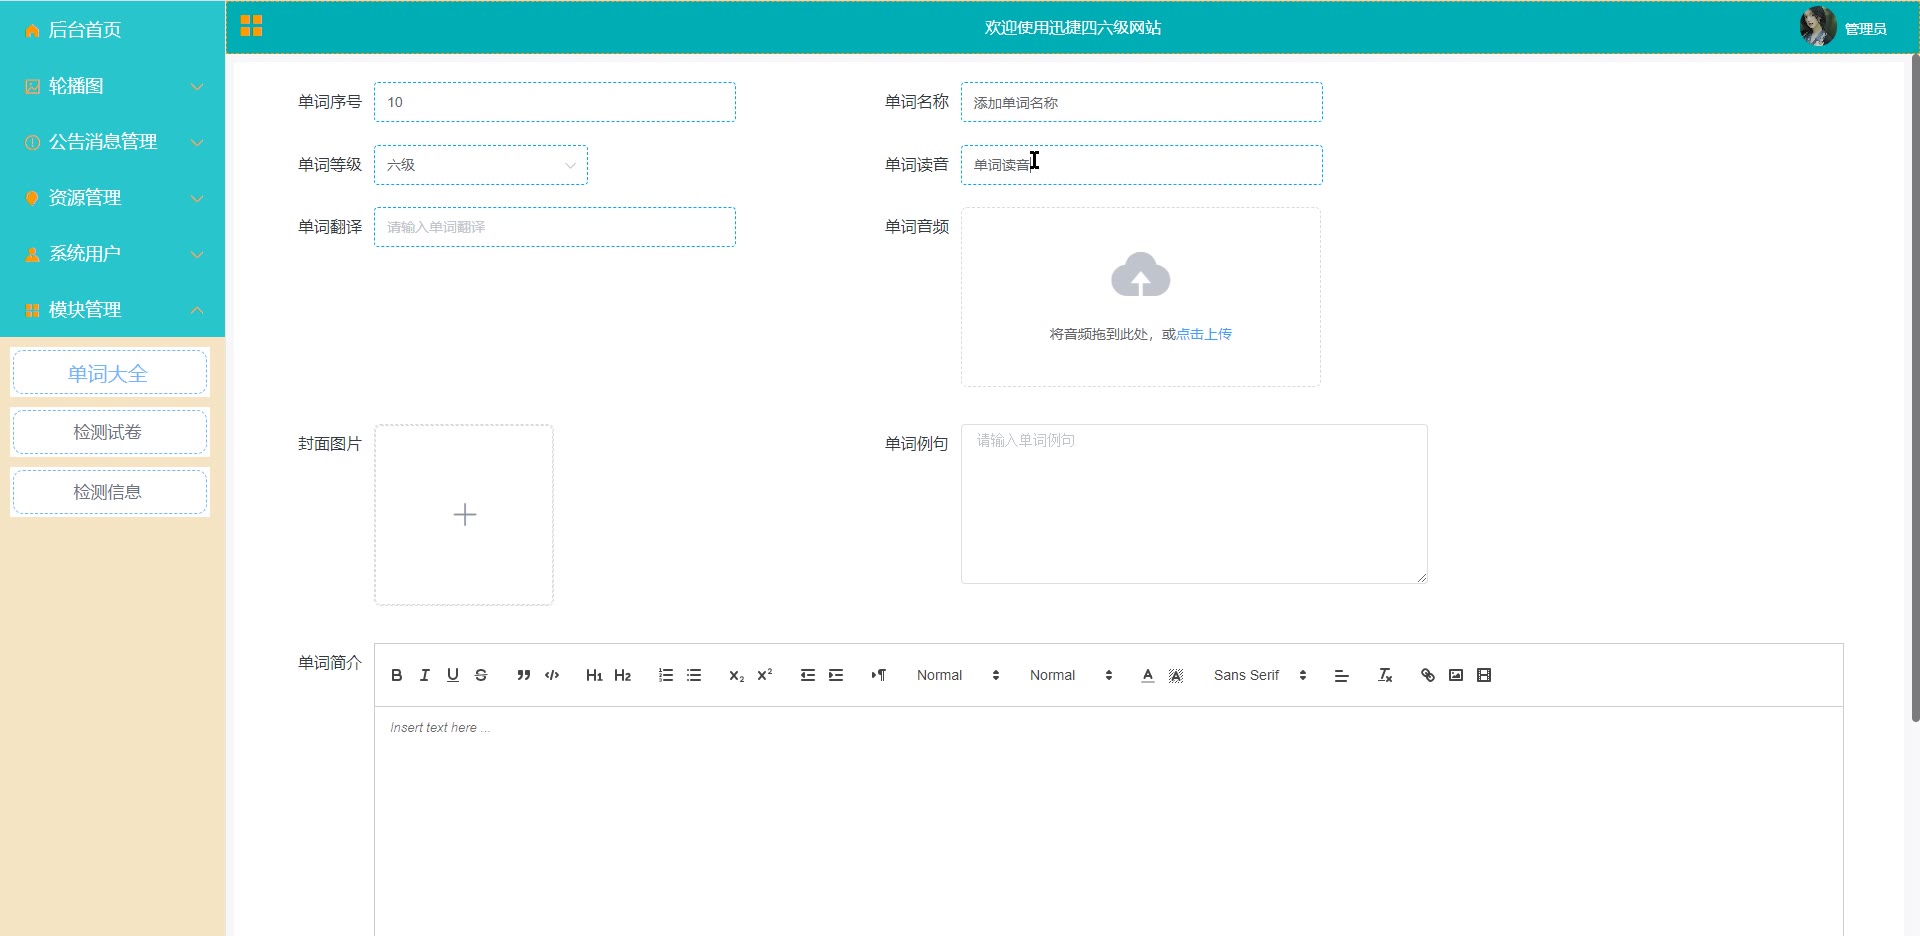Click the page vertical scrollbar
The height and width of the screenshot is (936, 1920).
pos(1915,388)
